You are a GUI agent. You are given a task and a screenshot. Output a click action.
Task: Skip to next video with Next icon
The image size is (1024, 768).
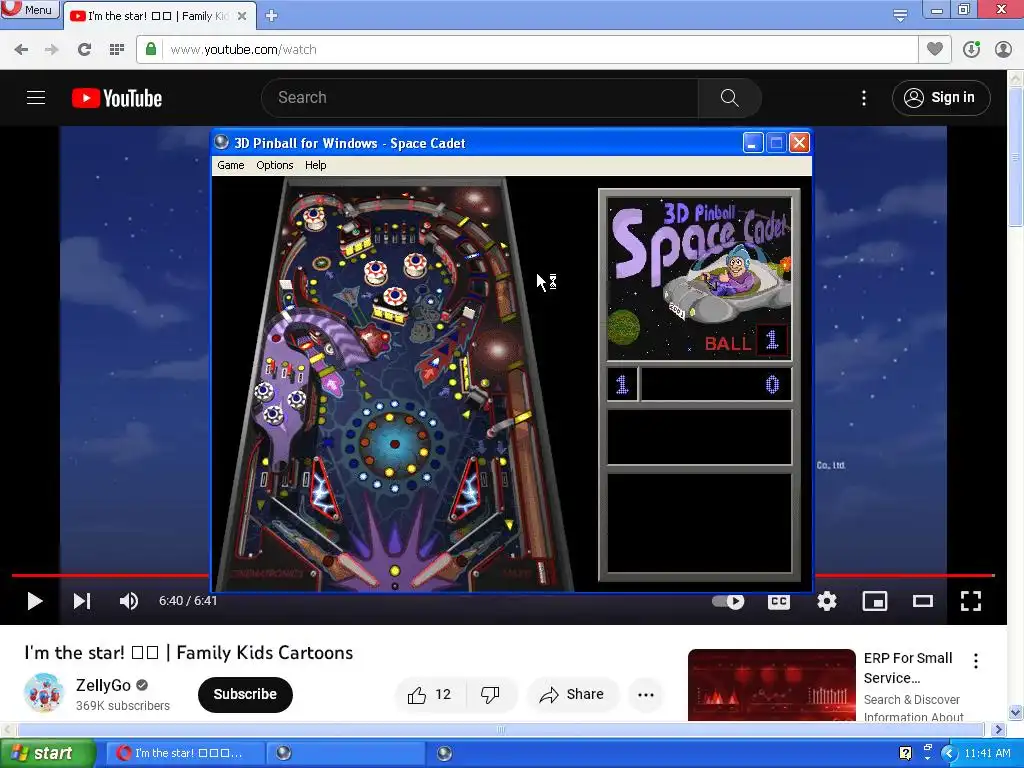coord(82,601)
